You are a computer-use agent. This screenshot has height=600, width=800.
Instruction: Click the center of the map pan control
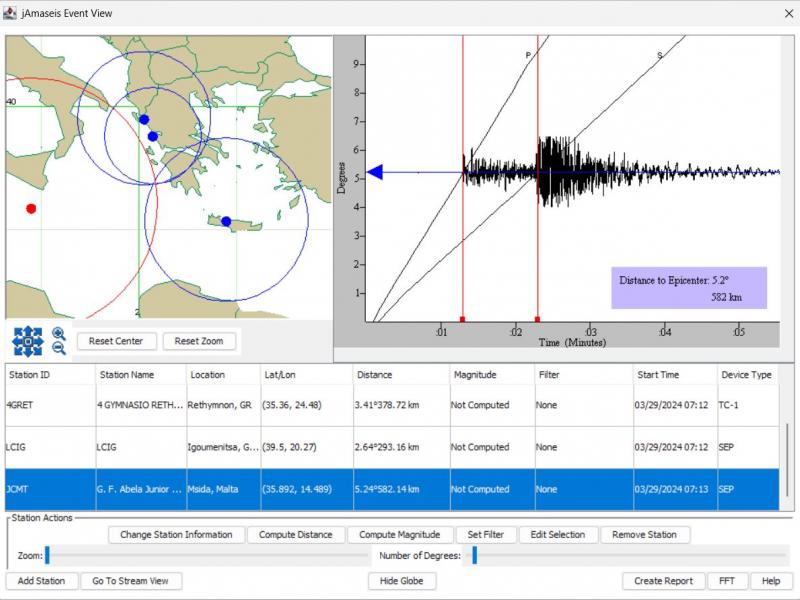click(x=27, y=341)
